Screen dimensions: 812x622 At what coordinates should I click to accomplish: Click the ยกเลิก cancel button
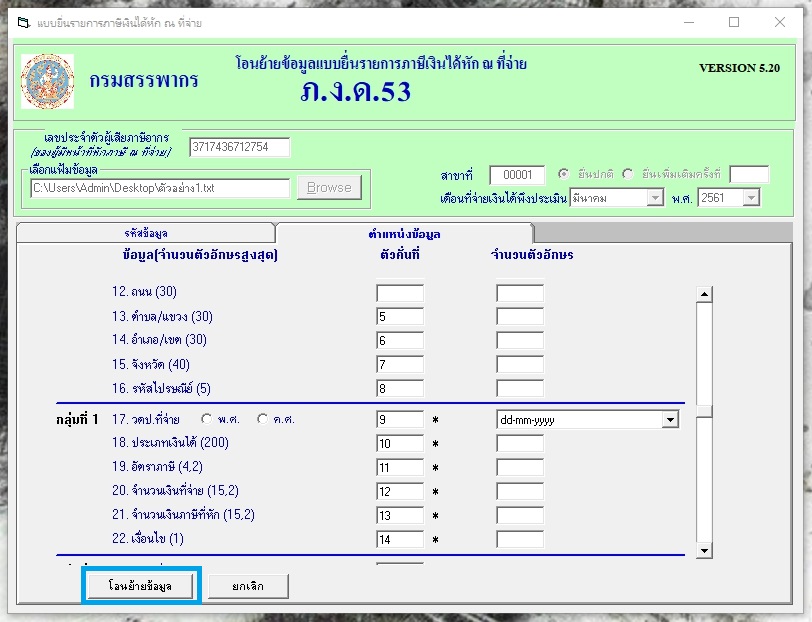pyautogui.click(x=248, y=586)
